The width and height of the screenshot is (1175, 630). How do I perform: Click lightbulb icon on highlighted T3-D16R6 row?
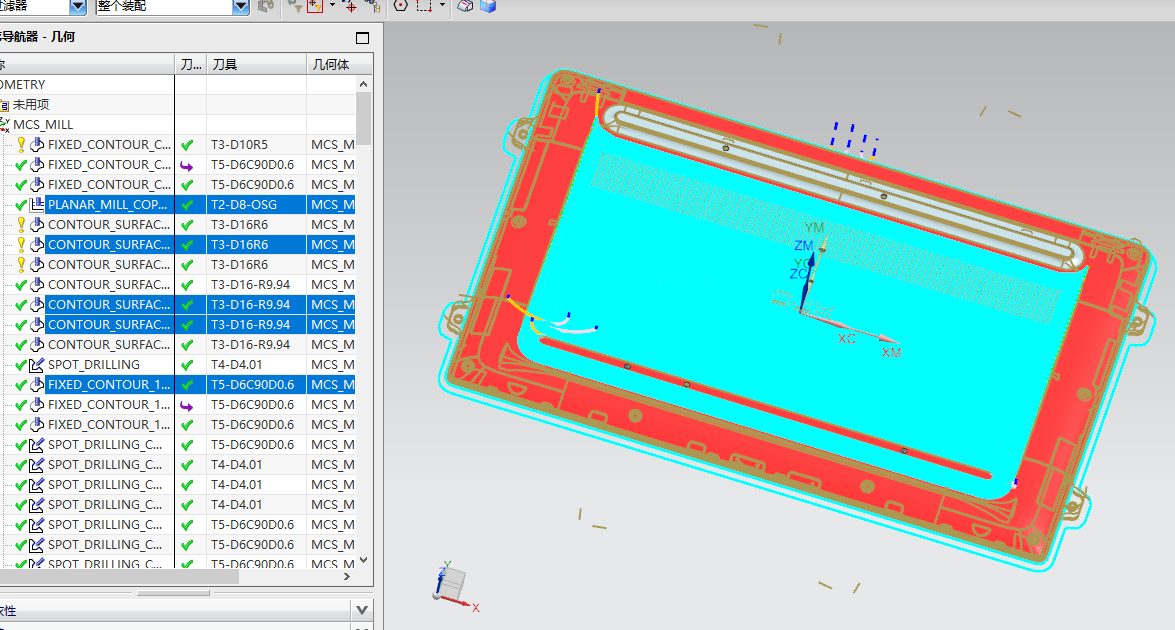click(x=21, y=244)
